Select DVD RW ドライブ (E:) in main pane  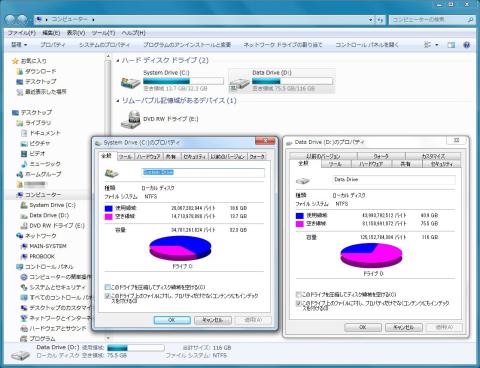(x=160, y=119)
